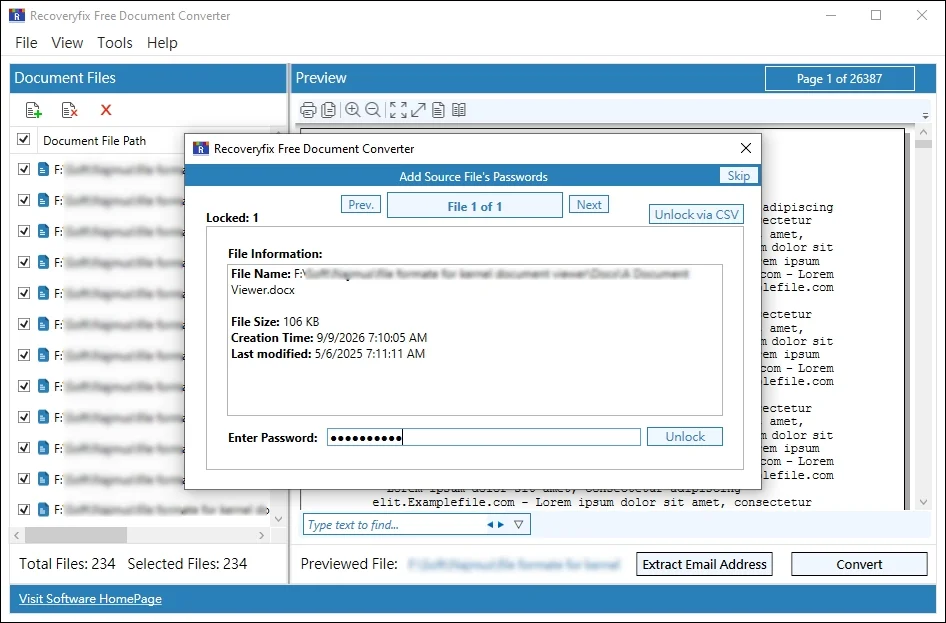Click the Skip button
The height and width of the screenshot is (623, 946).
pyautogui.click(x=738, y=176)
